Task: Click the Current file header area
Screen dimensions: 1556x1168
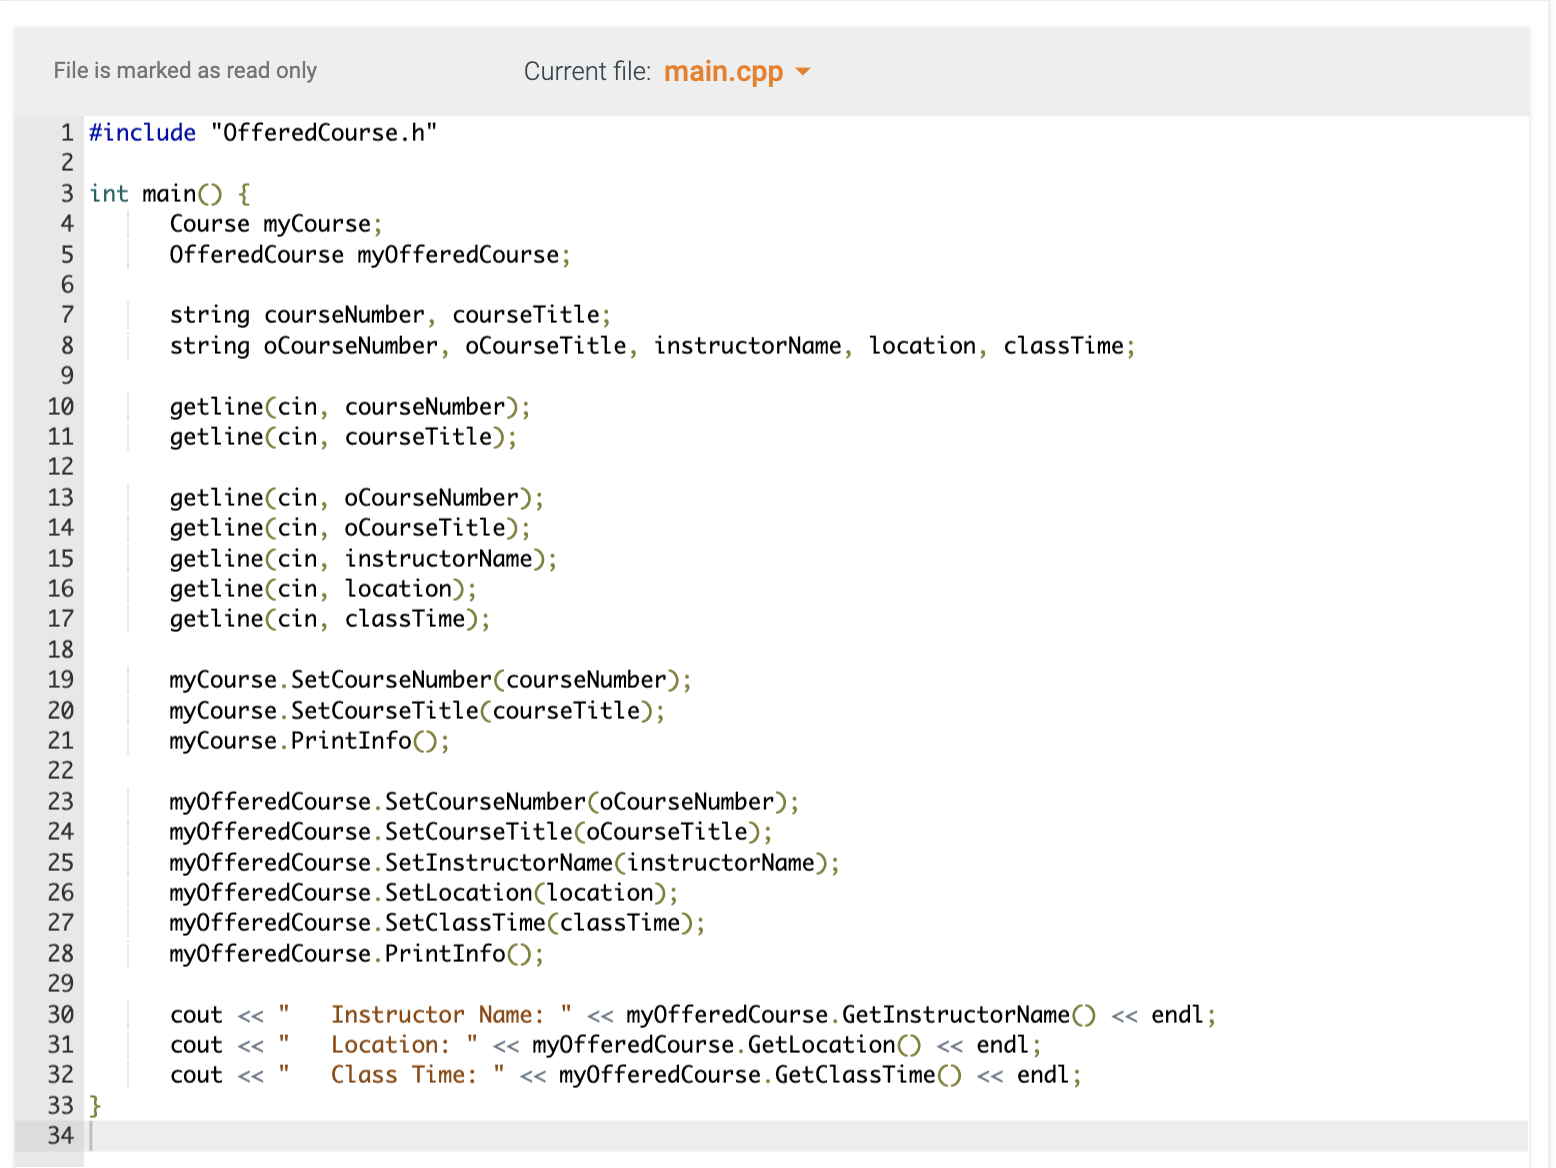Action: click(588, 71)
